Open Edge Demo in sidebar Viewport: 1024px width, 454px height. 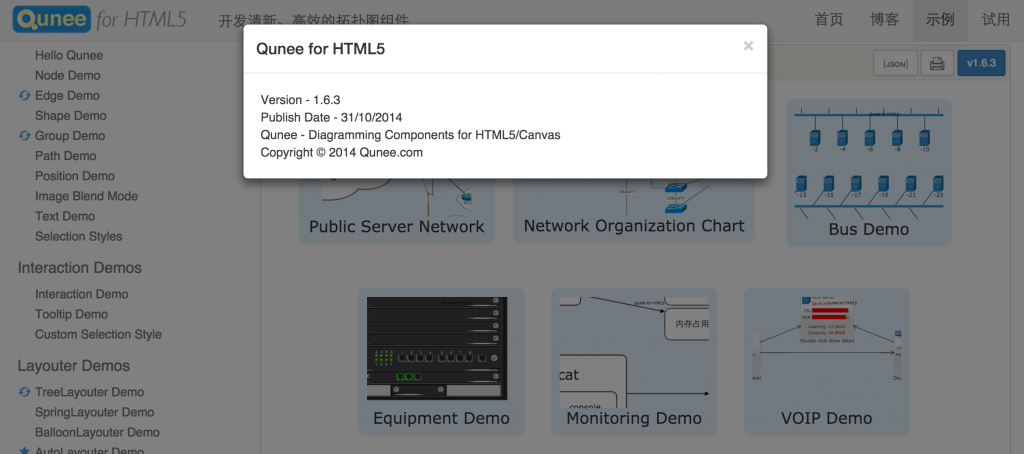[67, 96]
